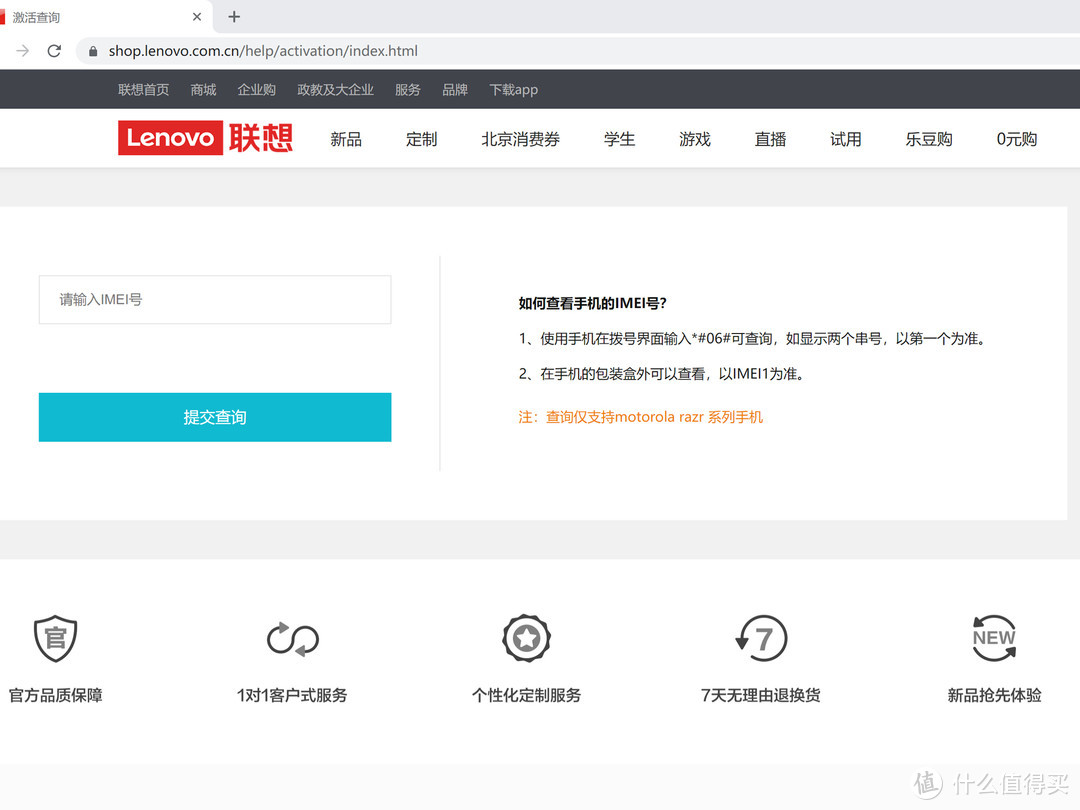Click the 个性化定制服务 star badge icon
The width and height of the screenshot is (1080, 810).
pos(526,638)
